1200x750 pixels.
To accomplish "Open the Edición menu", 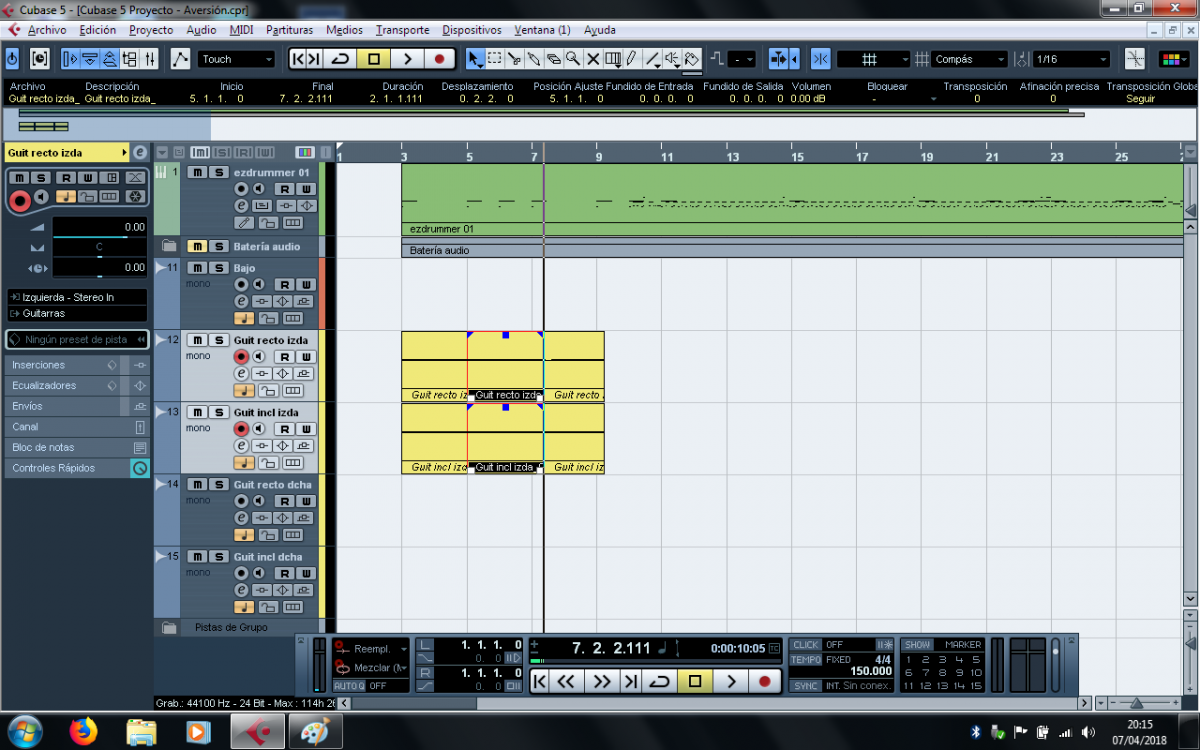I will click(98, 30).
